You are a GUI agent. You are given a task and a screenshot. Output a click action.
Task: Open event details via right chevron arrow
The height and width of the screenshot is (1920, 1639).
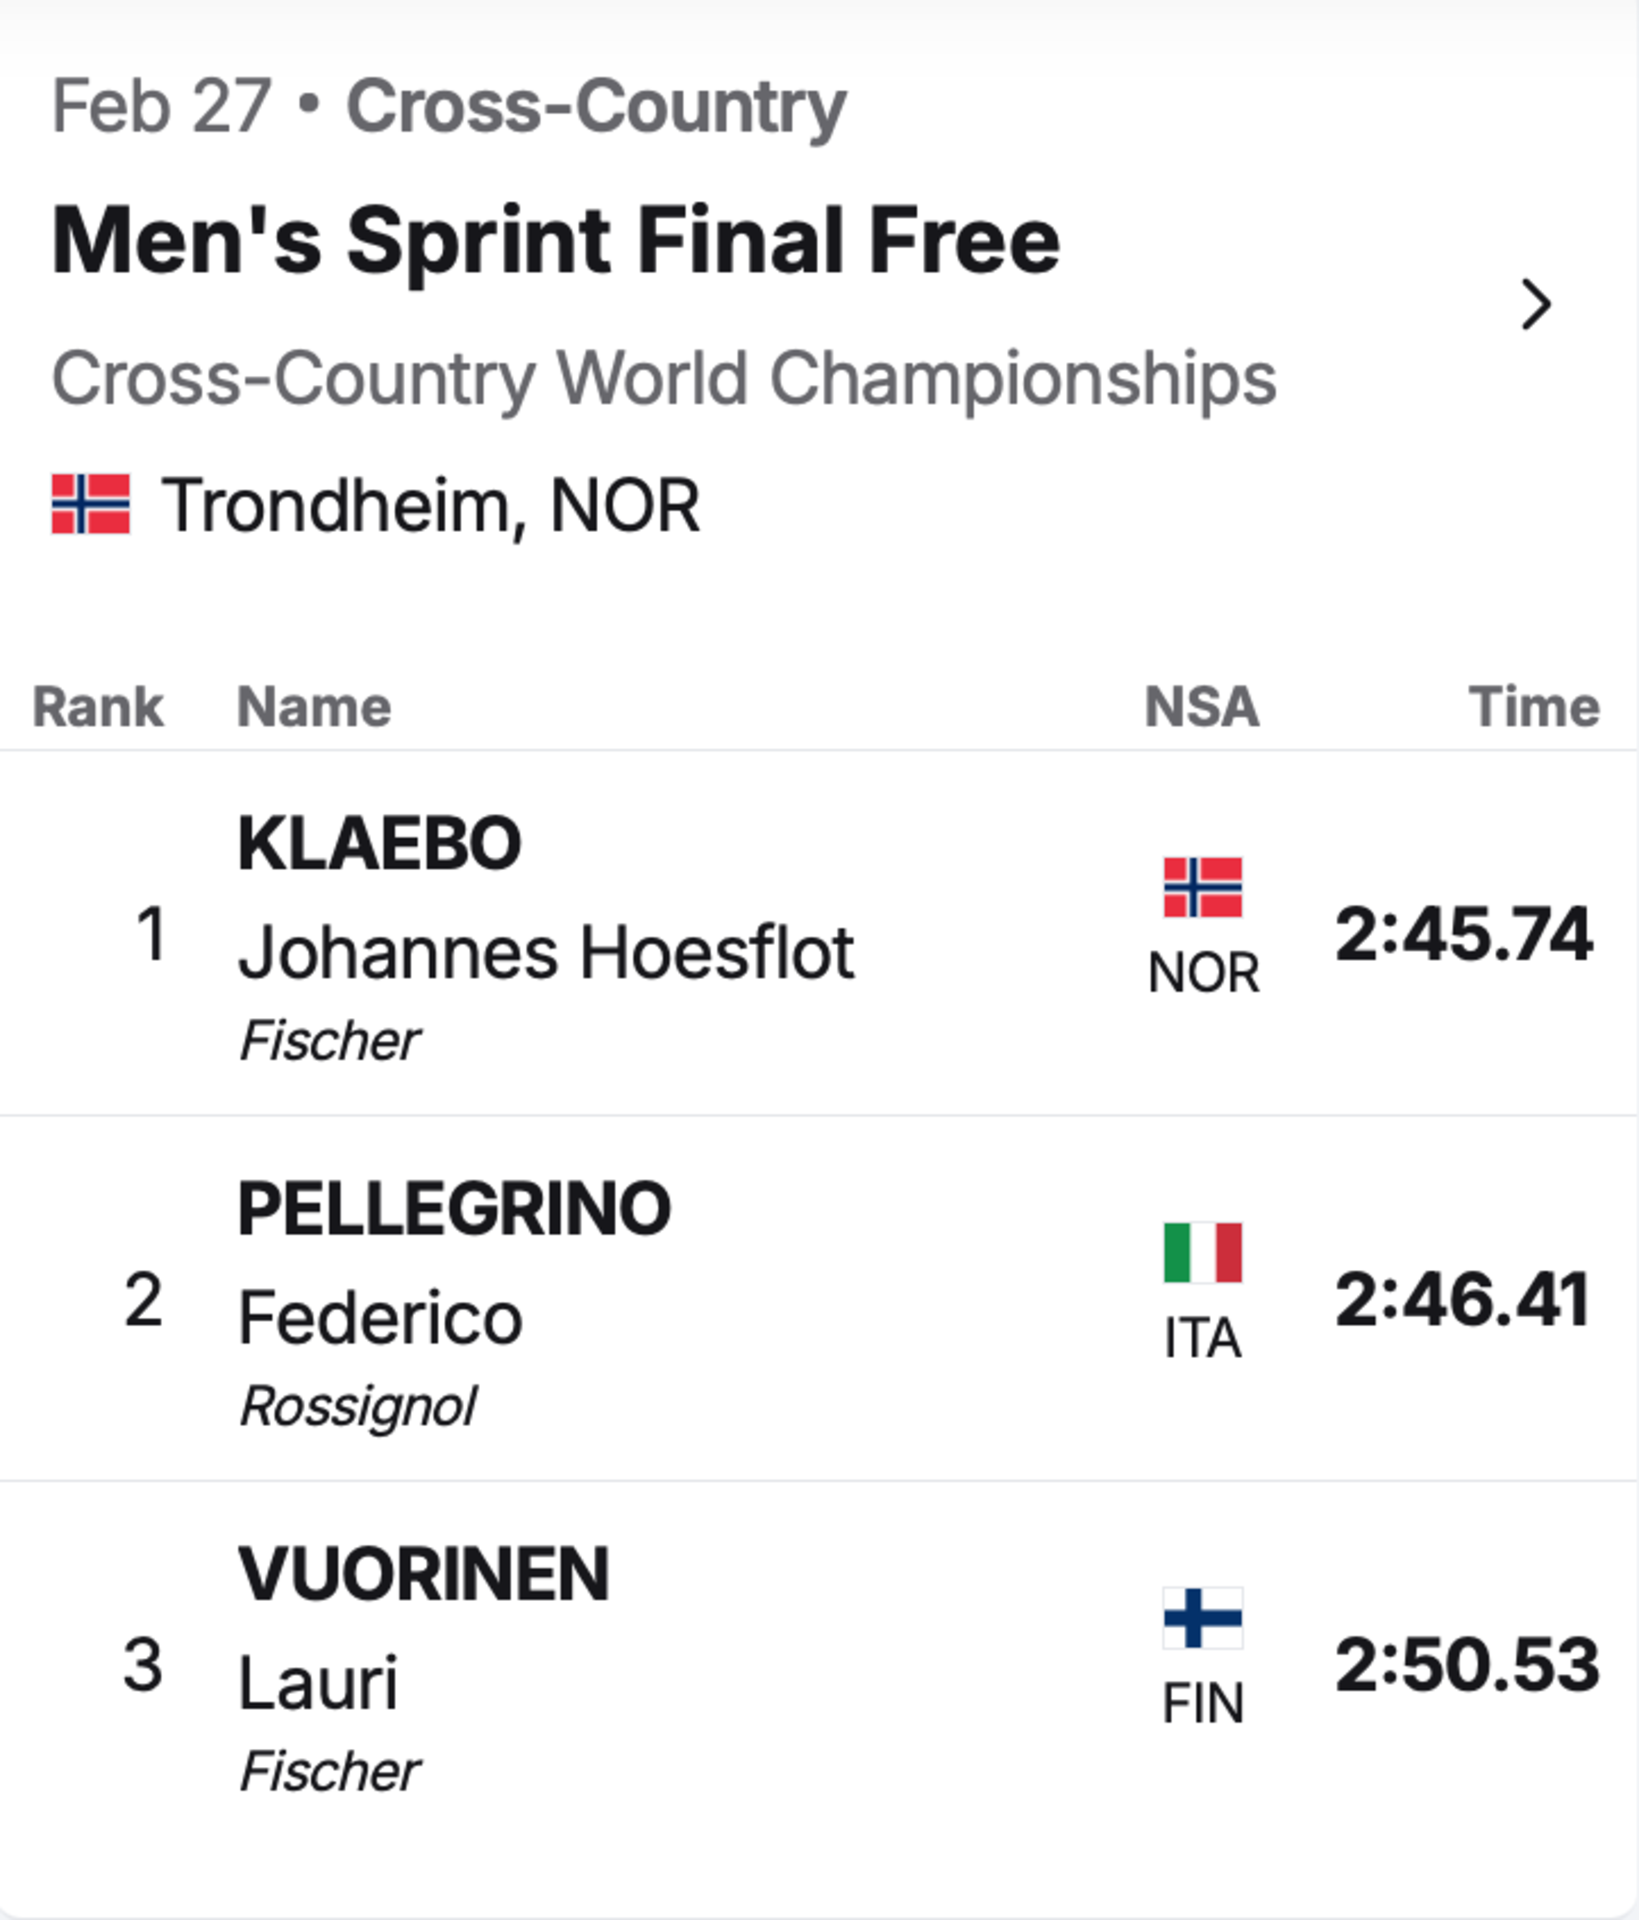tap(1535, 305)
